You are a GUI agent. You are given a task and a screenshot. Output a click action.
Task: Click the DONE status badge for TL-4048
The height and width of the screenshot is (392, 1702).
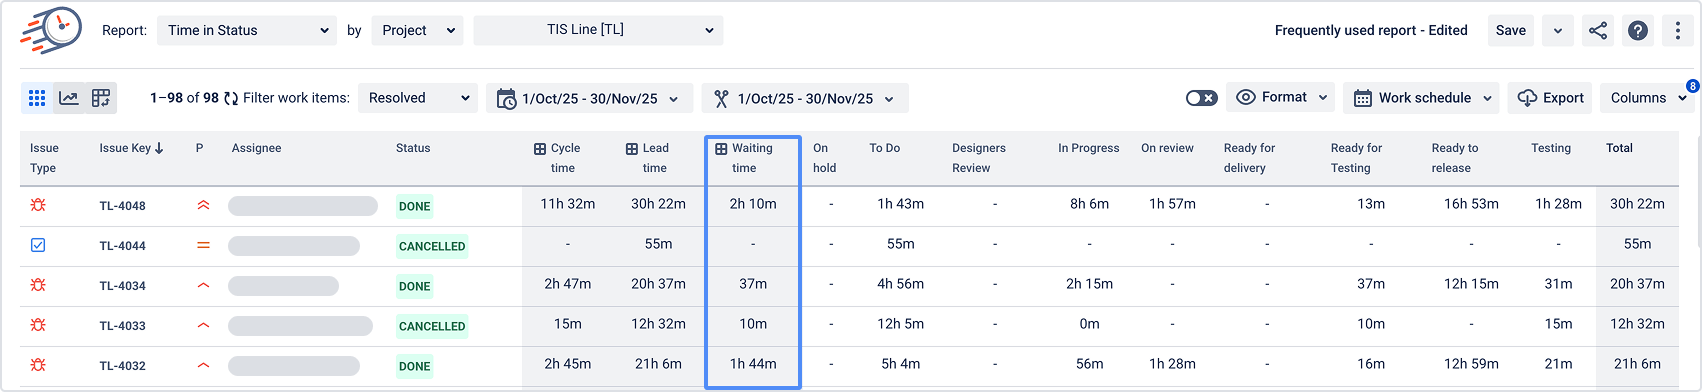pos(414,206)
